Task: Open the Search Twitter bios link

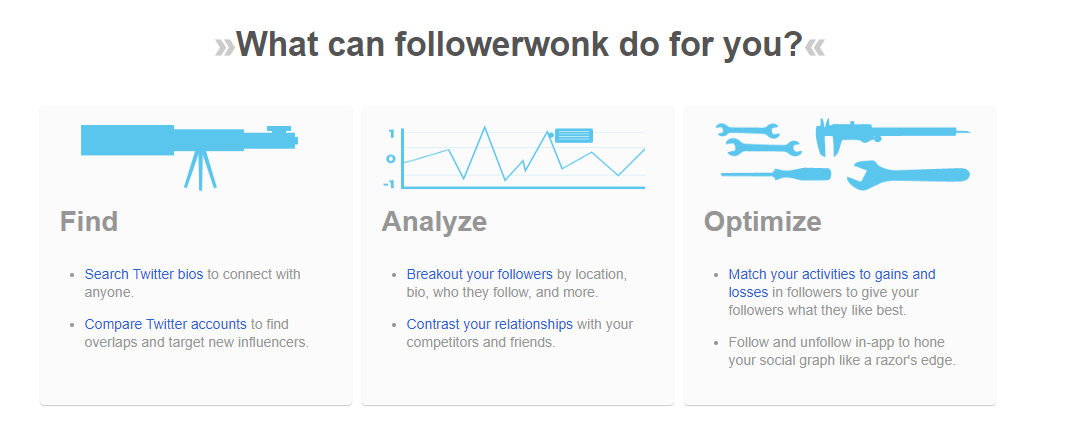Action: 144,274
